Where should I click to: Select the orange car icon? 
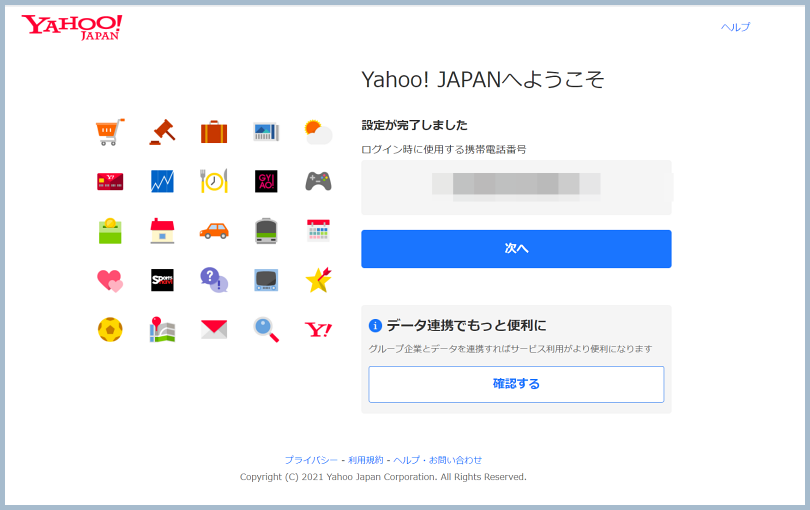tap(214, 231)
